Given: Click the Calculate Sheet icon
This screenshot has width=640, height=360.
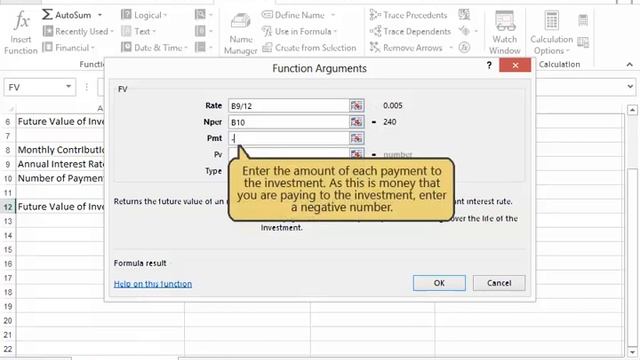Looking at the screenshot, I should coord(583,42).
